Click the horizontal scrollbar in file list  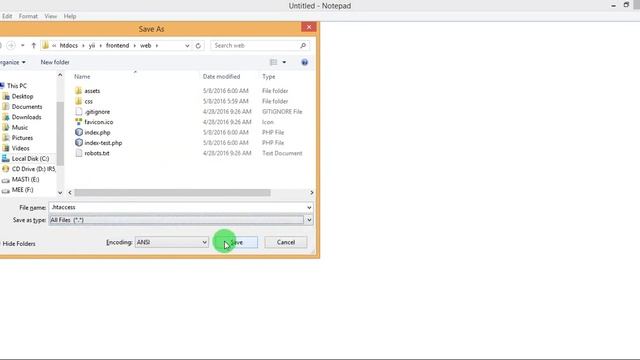[x=172, y=193]
